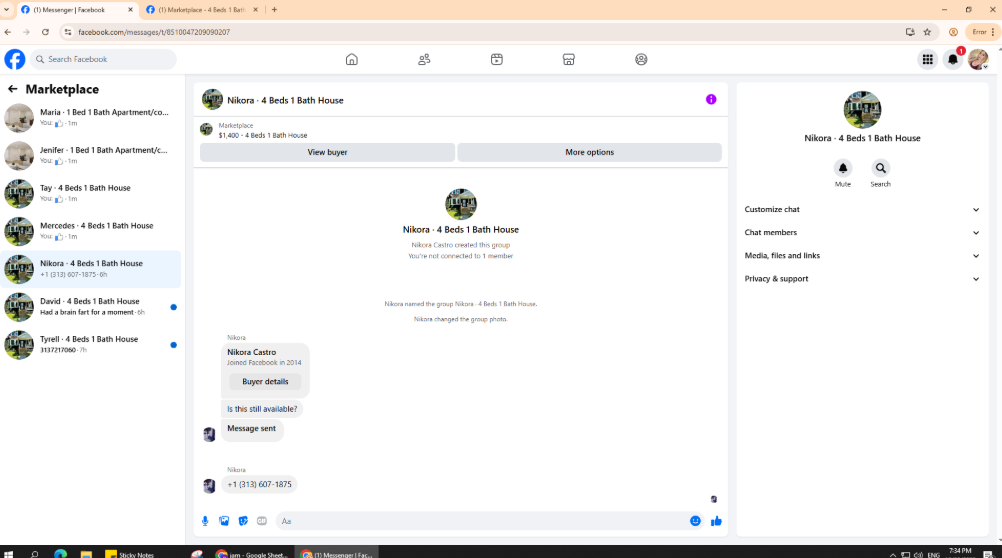Reload the page with the refresh icon

(45, 32)
